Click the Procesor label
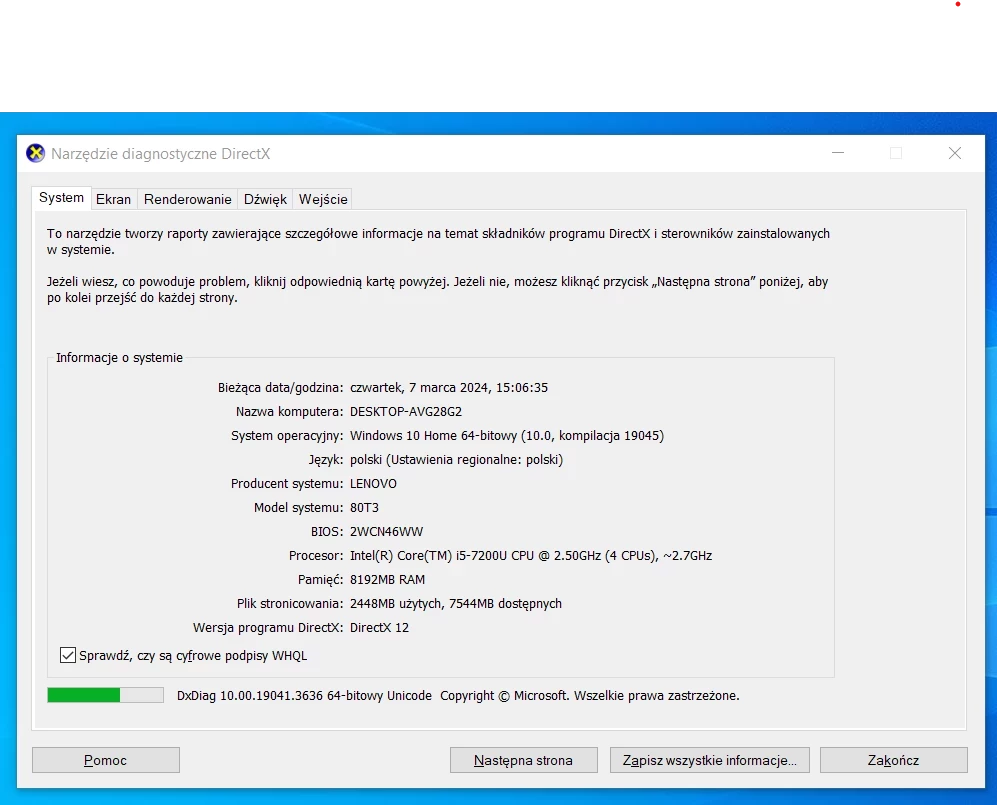997x805 pixels. [316, 556]
